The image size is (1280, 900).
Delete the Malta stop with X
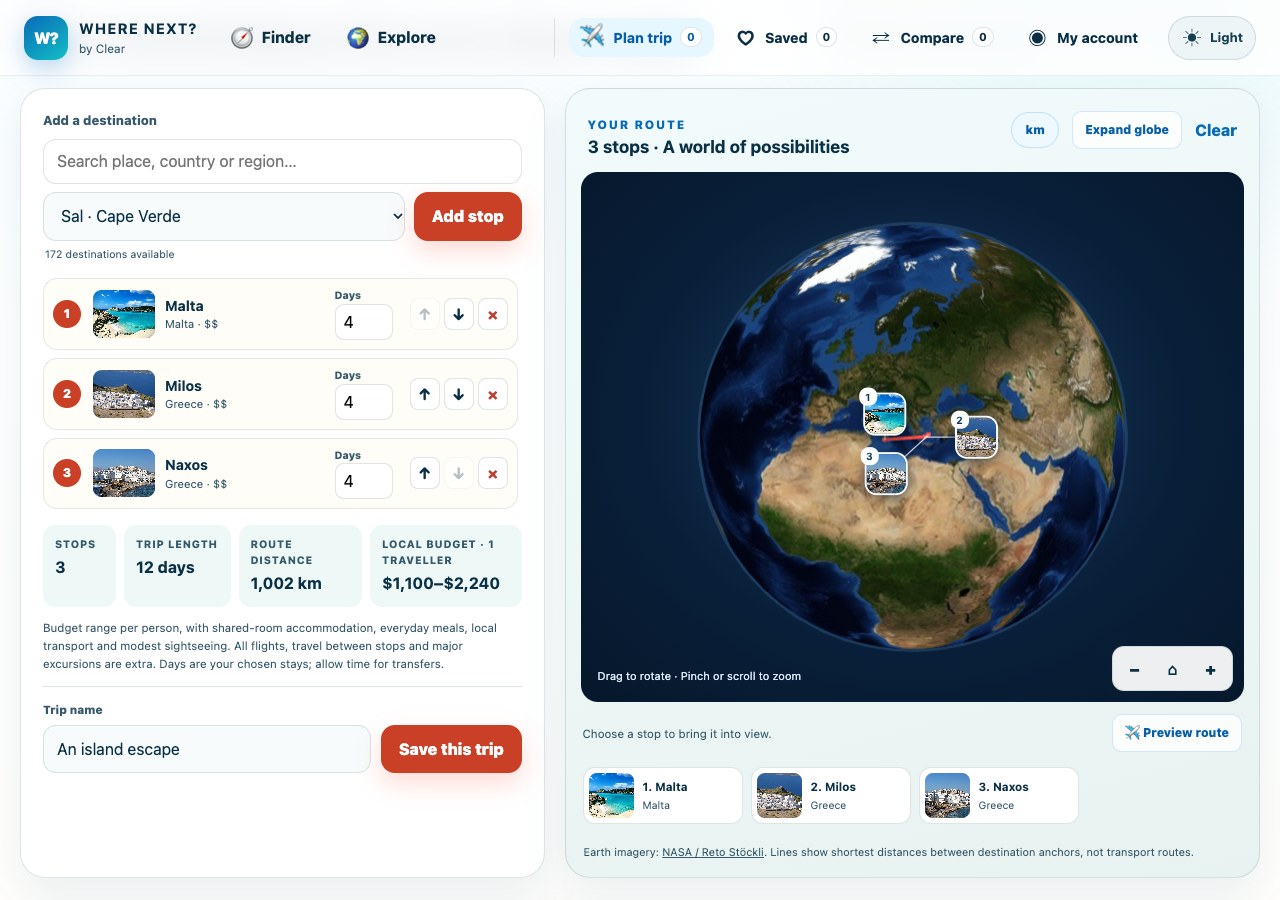(x=492, y=315)
